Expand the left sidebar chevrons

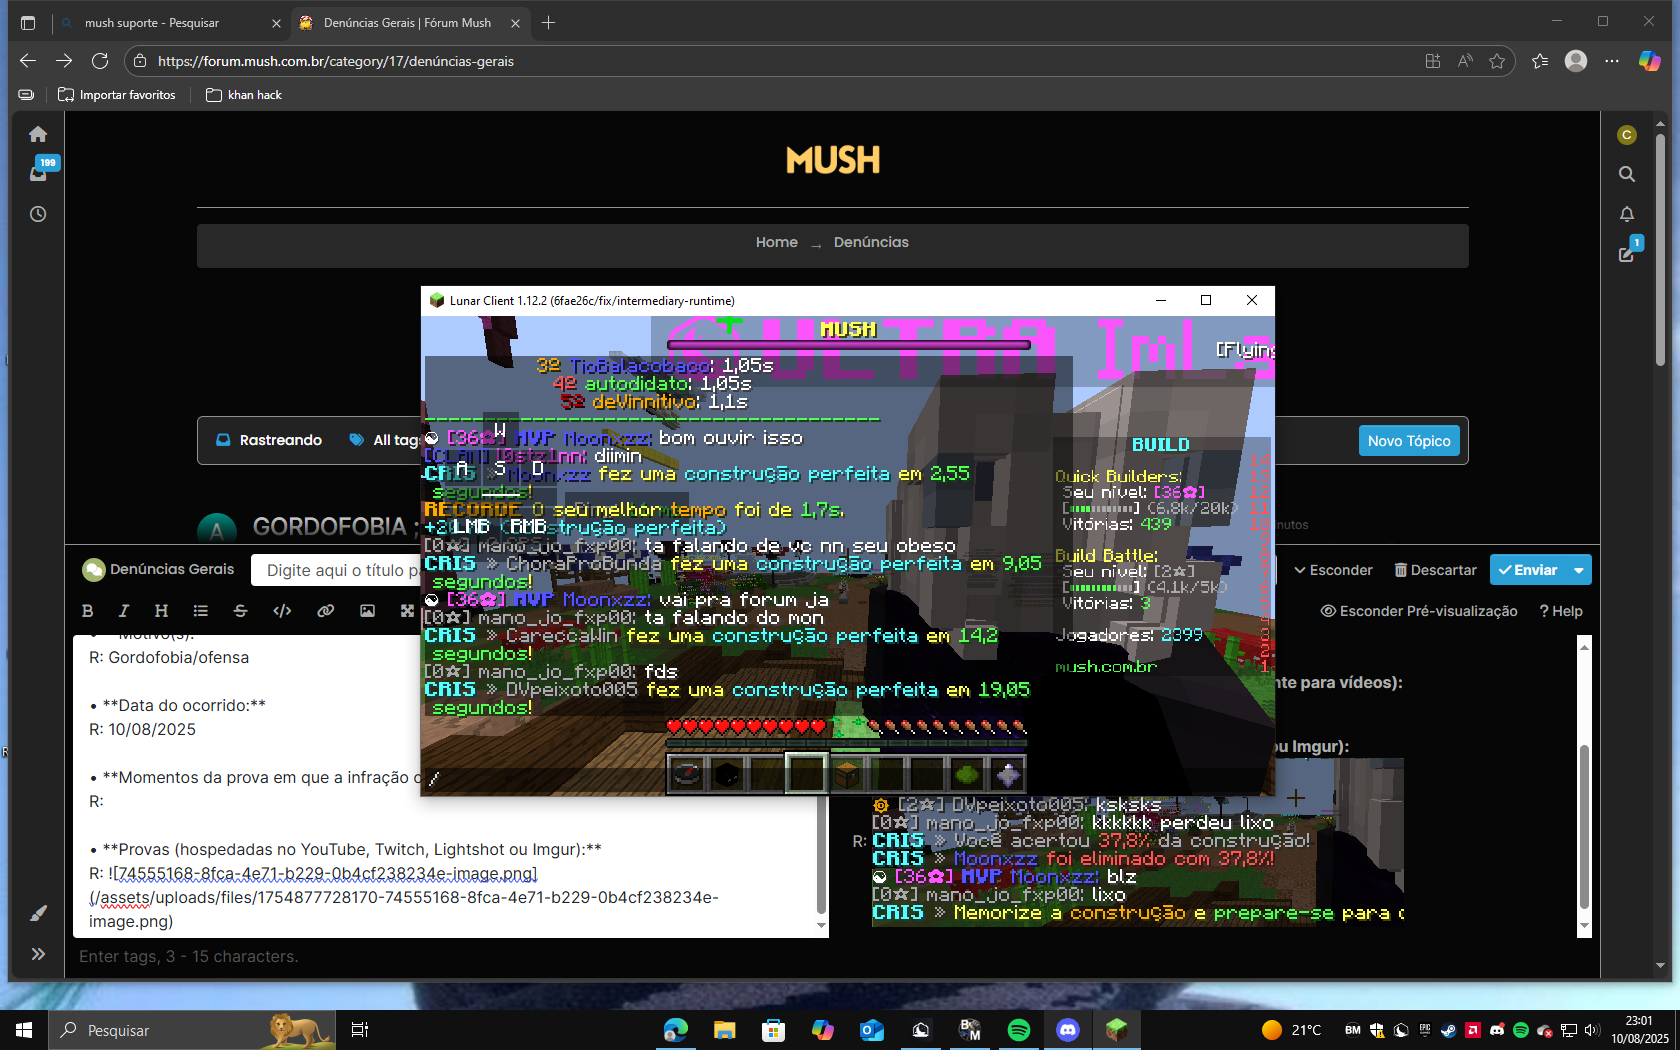(x=38, y=954)
